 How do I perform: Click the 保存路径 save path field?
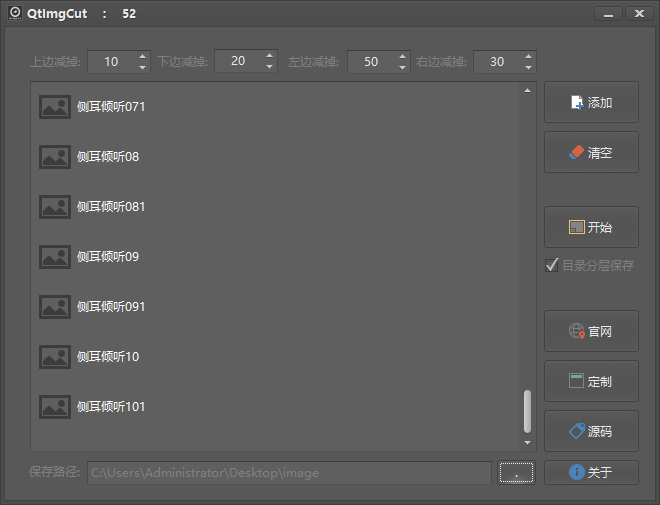289,473
